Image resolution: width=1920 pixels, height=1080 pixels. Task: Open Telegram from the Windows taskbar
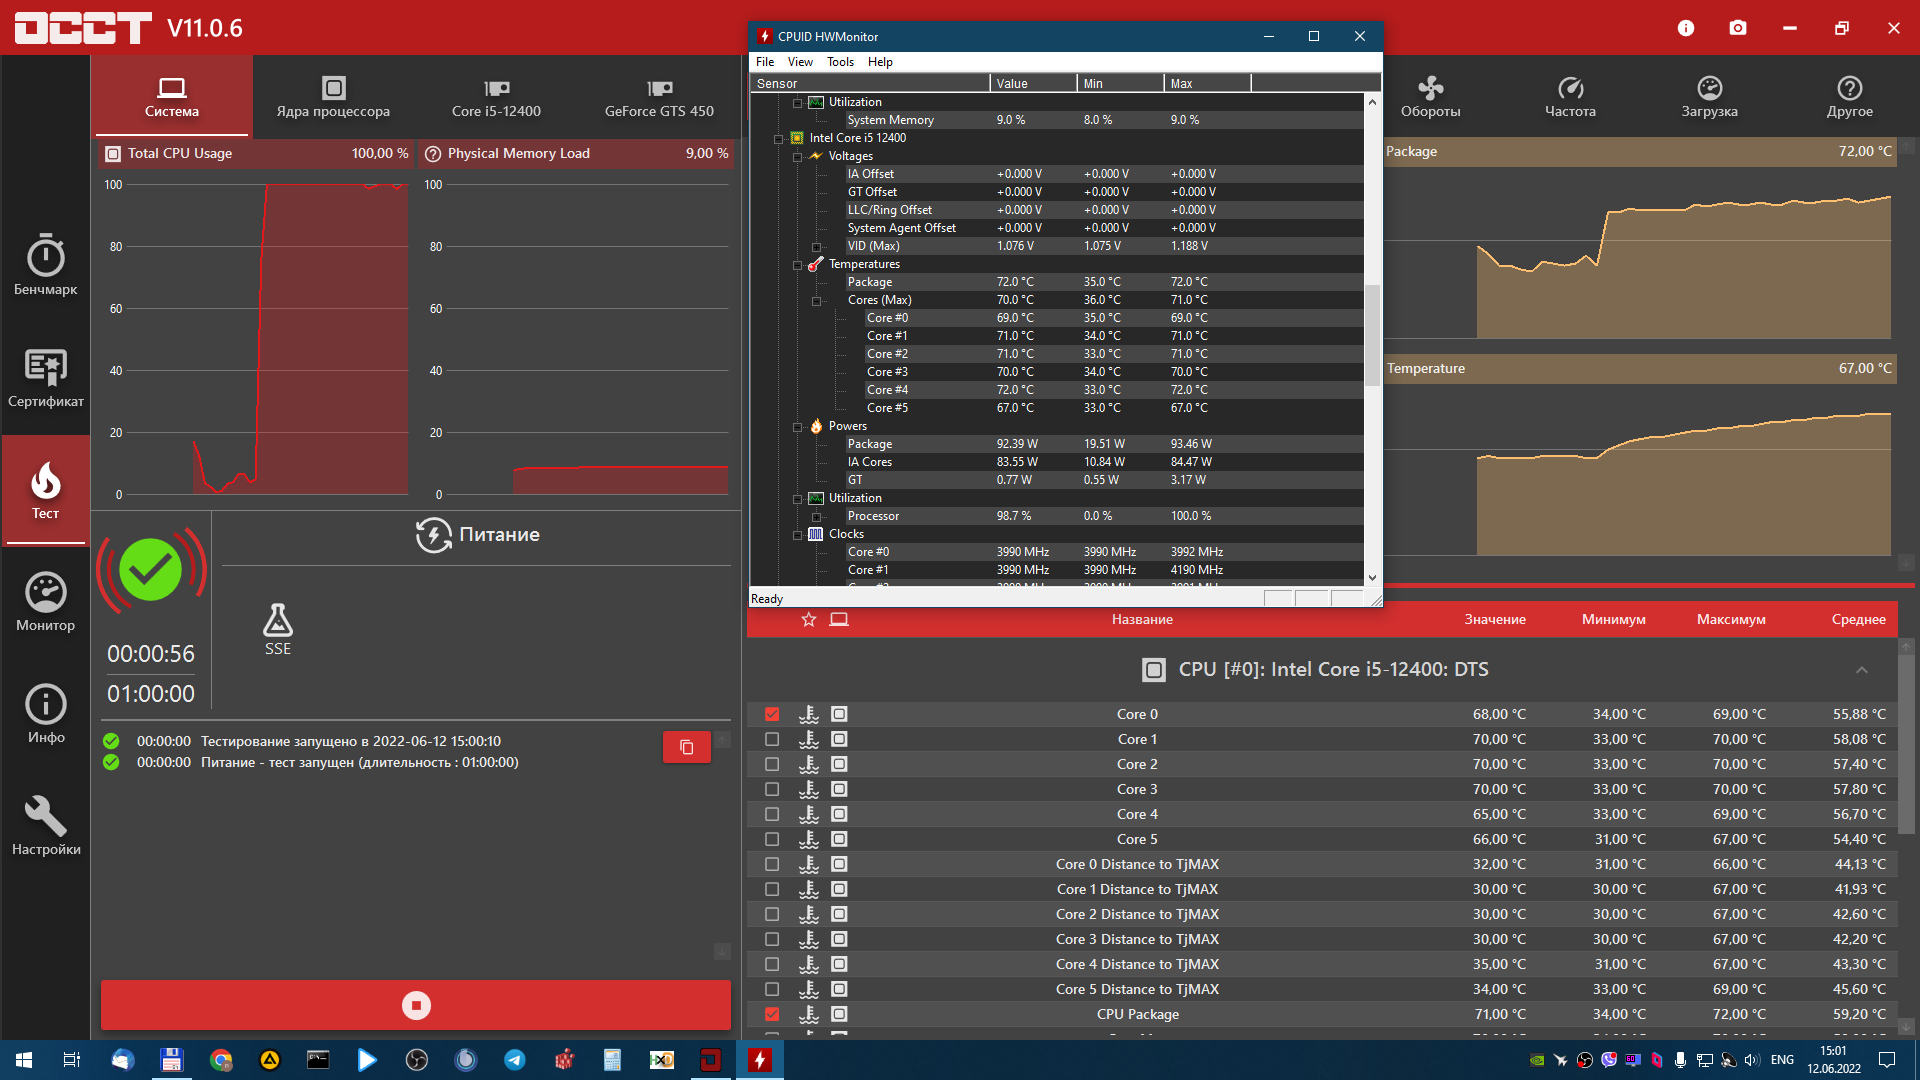point(515,1060)
